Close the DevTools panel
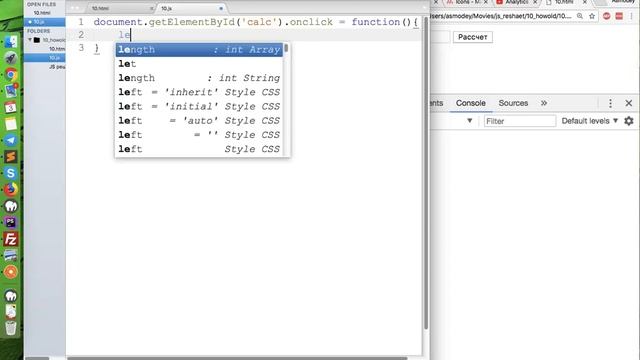 [x=629, y=103]
